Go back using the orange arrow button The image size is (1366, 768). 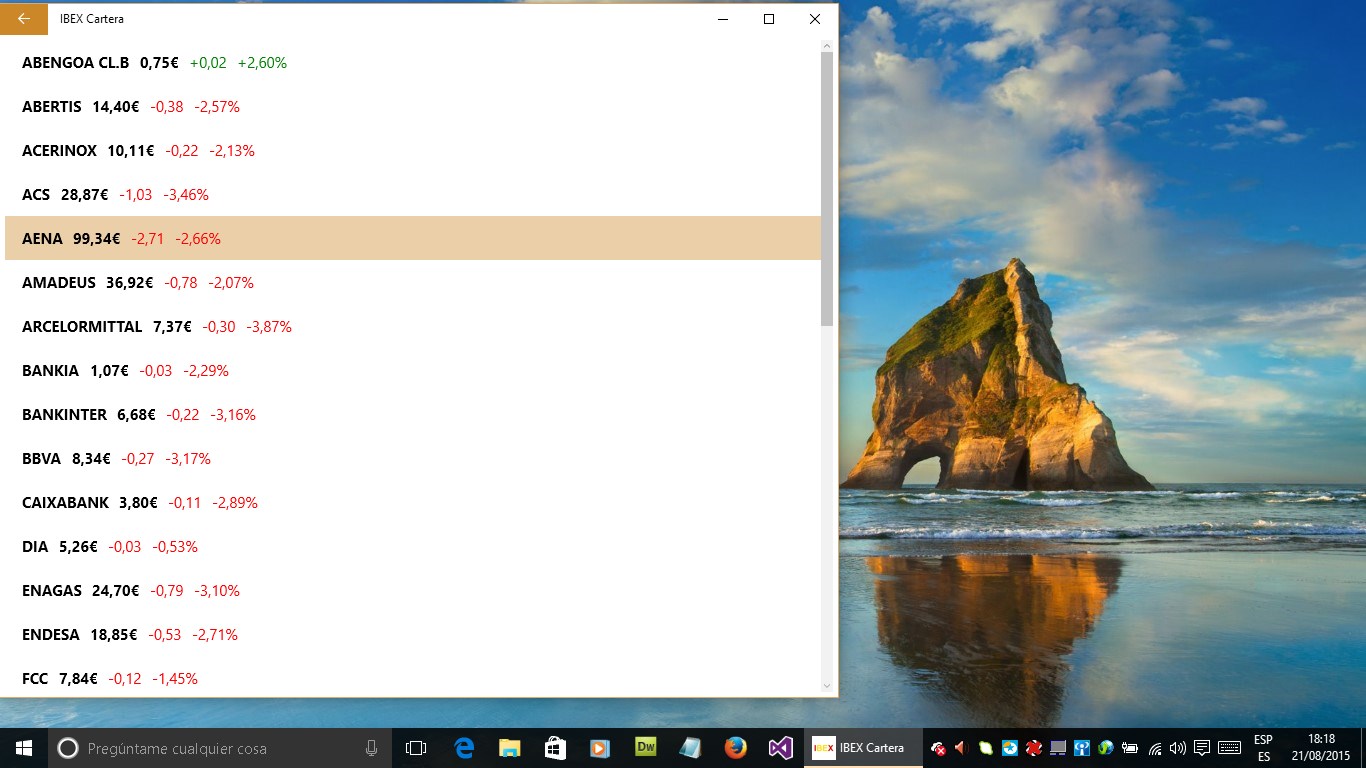tap(24, 19)
